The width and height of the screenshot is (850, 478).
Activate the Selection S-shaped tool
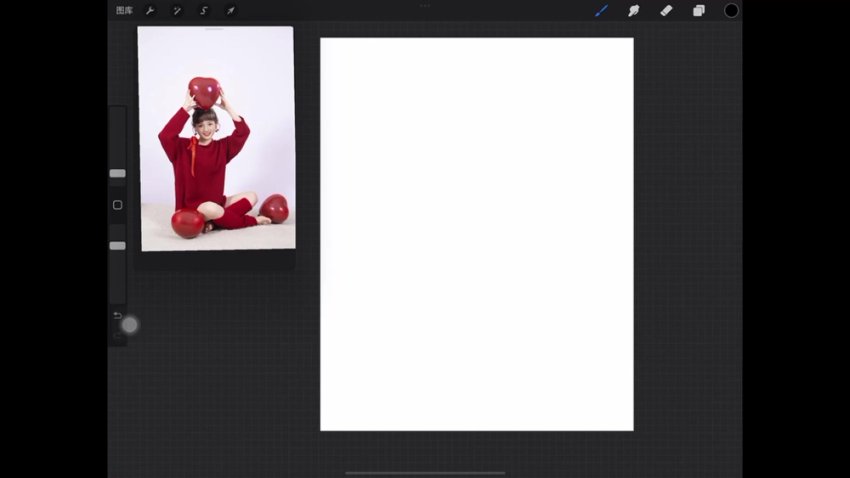click(x=204, y=11)
